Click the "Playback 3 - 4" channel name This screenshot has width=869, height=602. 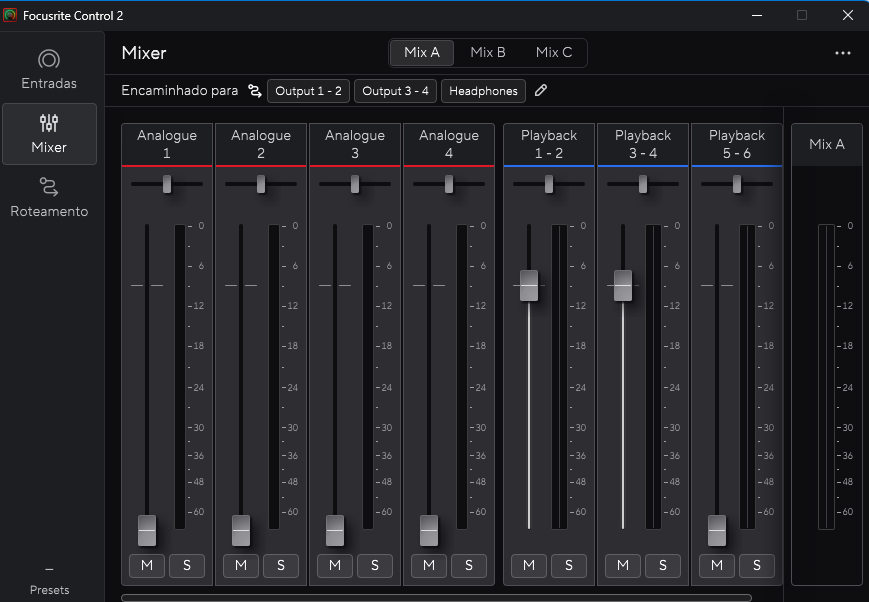pos(643,144)
